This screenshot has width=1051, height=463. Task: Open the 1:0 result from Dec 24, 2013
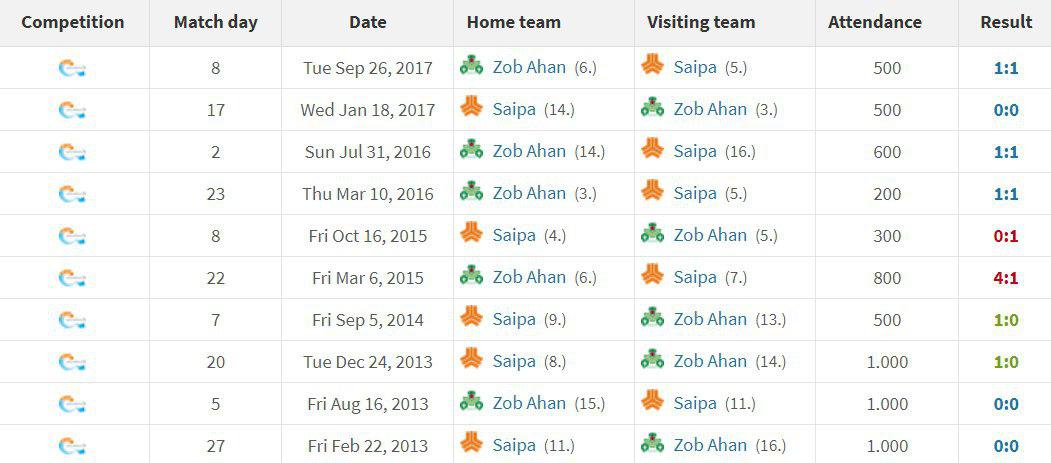[1005, 362]
